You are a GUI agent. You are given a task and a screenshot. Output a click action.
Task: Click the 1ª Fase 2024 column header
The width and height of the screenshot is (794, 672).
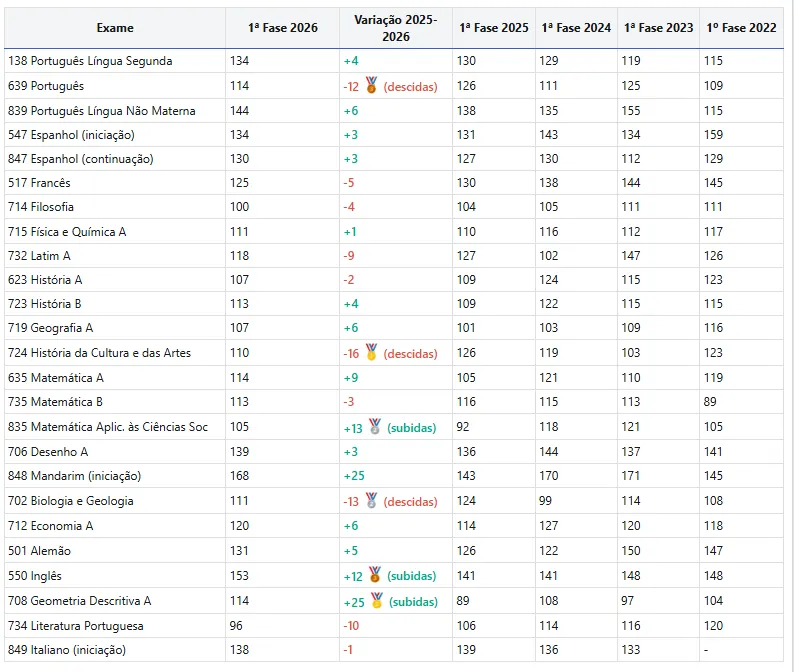coord(576,28)
